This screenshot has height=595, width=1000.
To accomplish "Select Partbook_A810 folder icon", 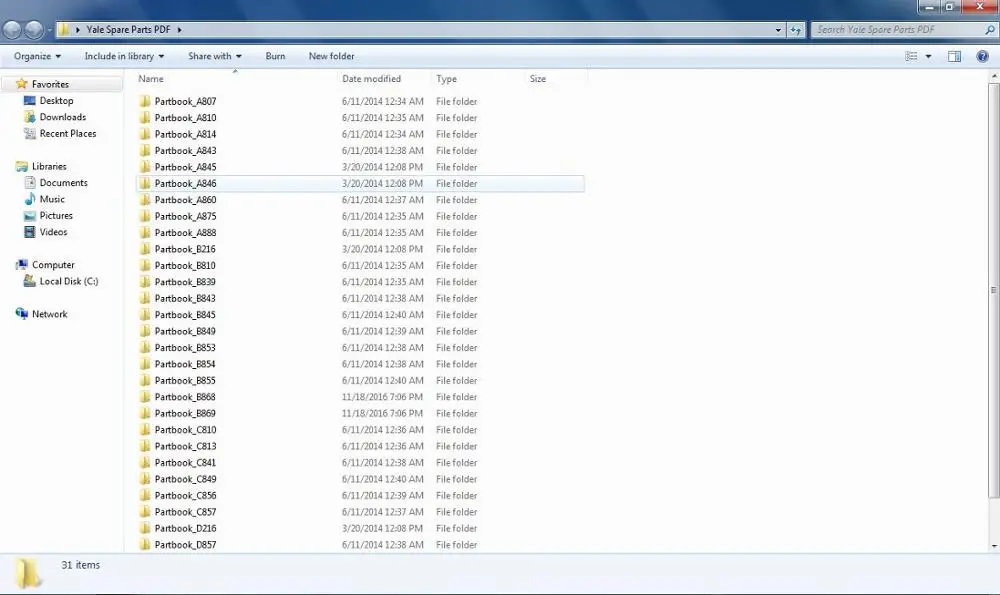I will coord(145,118).
